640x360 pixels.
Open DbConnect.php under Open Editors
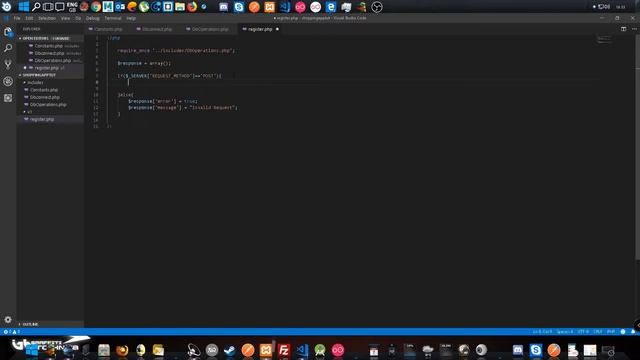(x=50, y=53)
